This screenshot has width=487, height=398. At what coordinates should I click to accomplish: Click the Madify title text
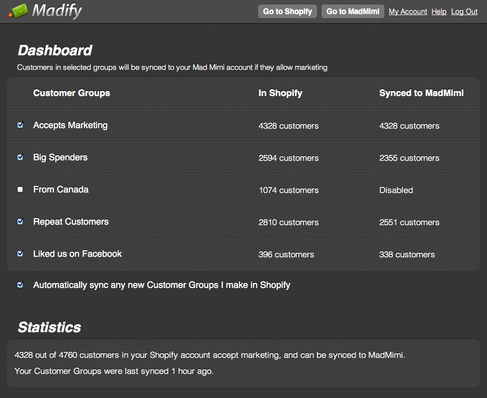coord(57,11)
